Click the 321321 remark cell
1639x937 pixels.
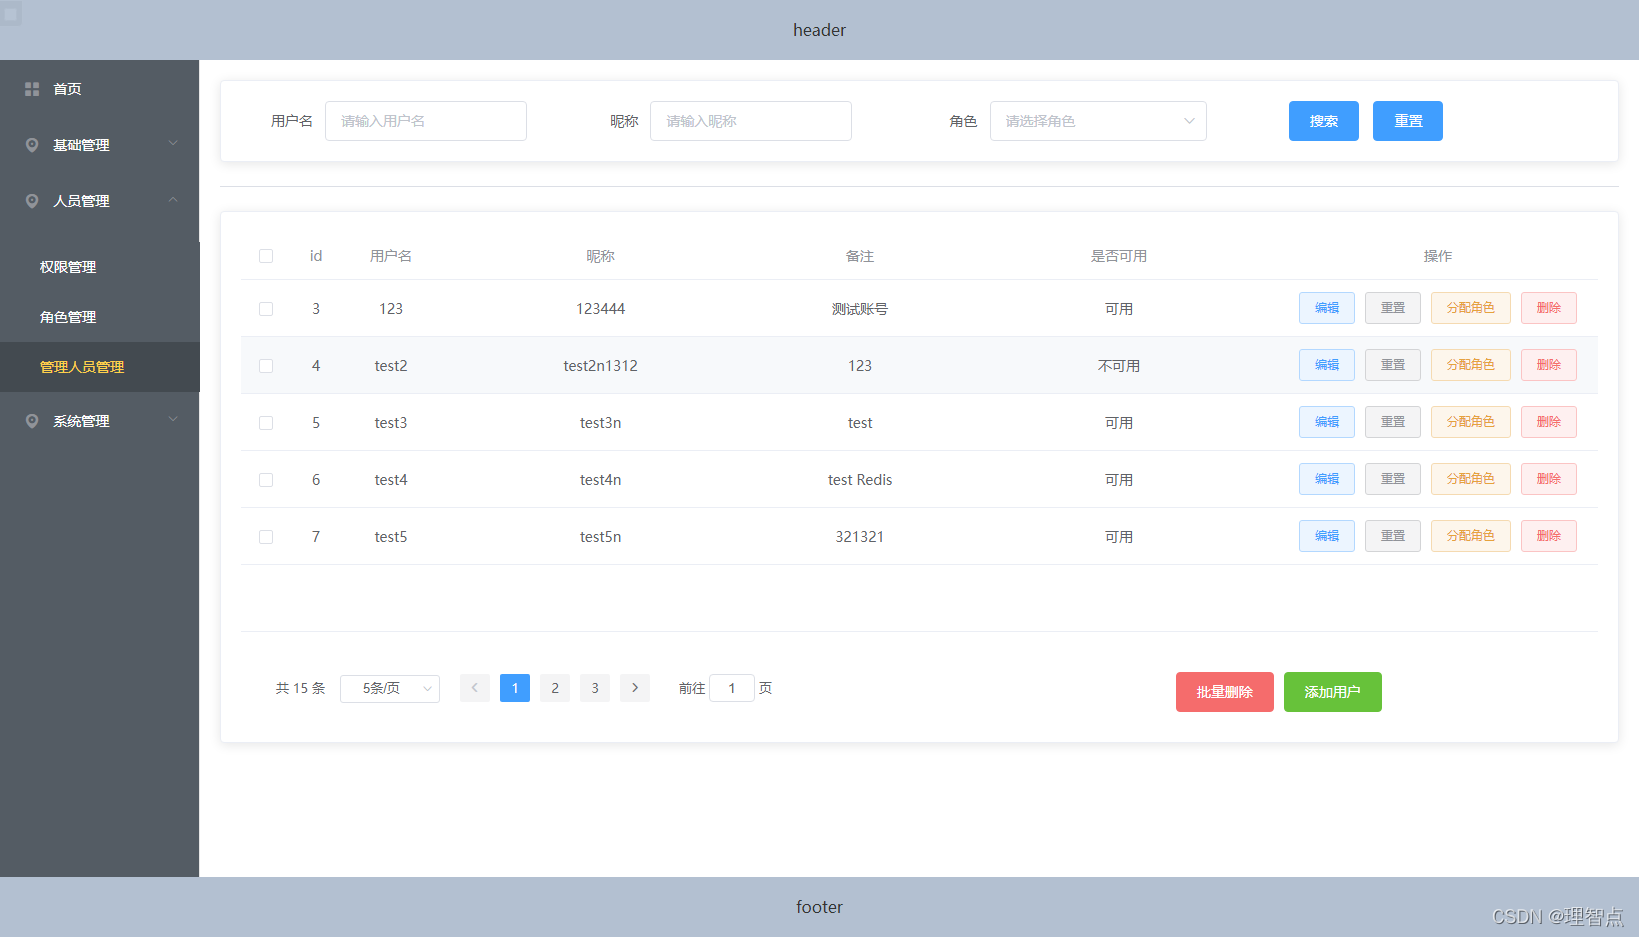tap(860, 537)
